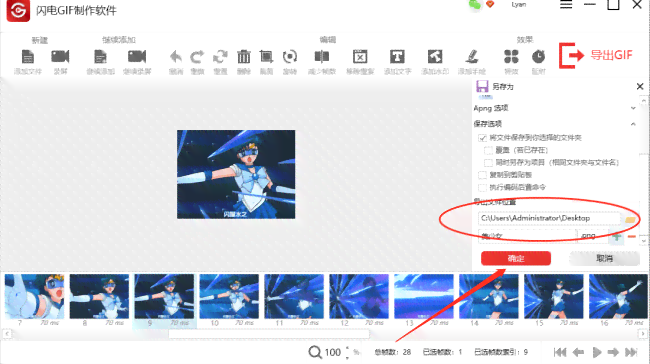Viewport: 650px width, 364px height.
Task: Click the 减少帧数 reduce frames icon
Action: pyautogui.click(x=322, y=56)
